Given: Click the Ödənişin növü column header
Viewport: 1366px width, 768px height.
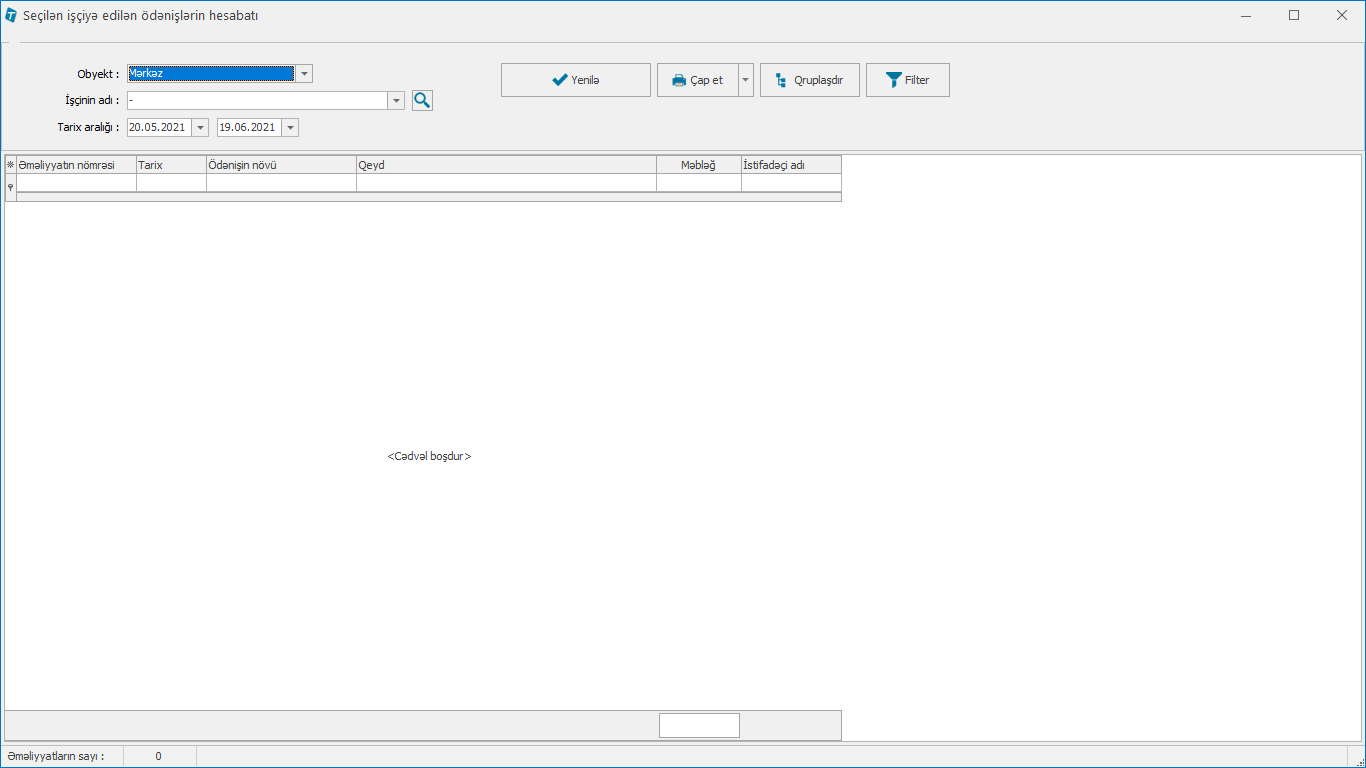Looking at the screenshot, I should tap(281, 165).
